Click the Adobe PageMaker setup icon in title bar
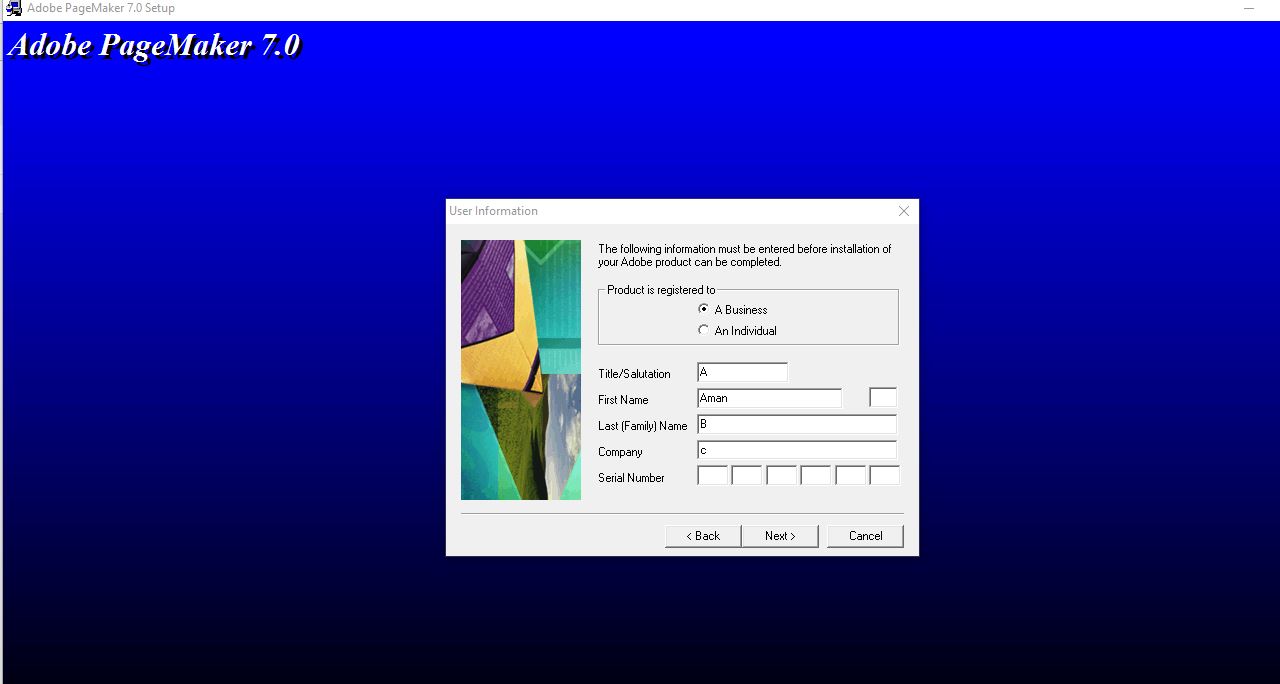 [13, 8]
